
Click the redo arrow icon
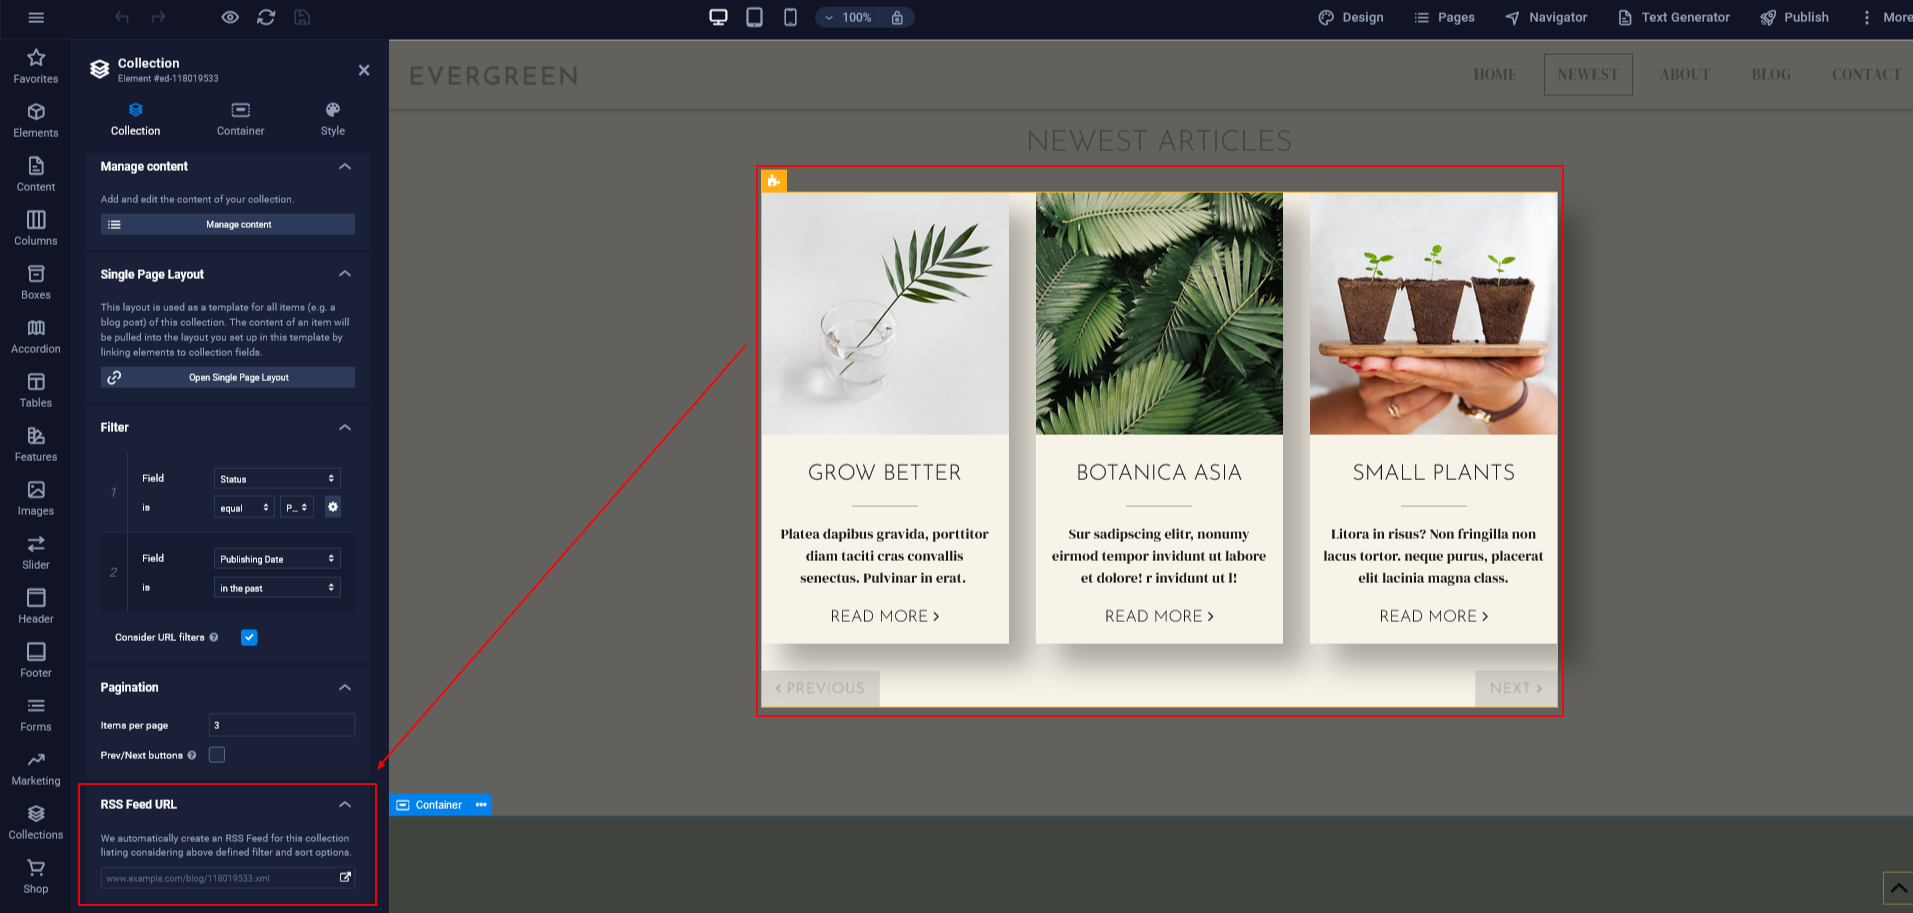158,17
